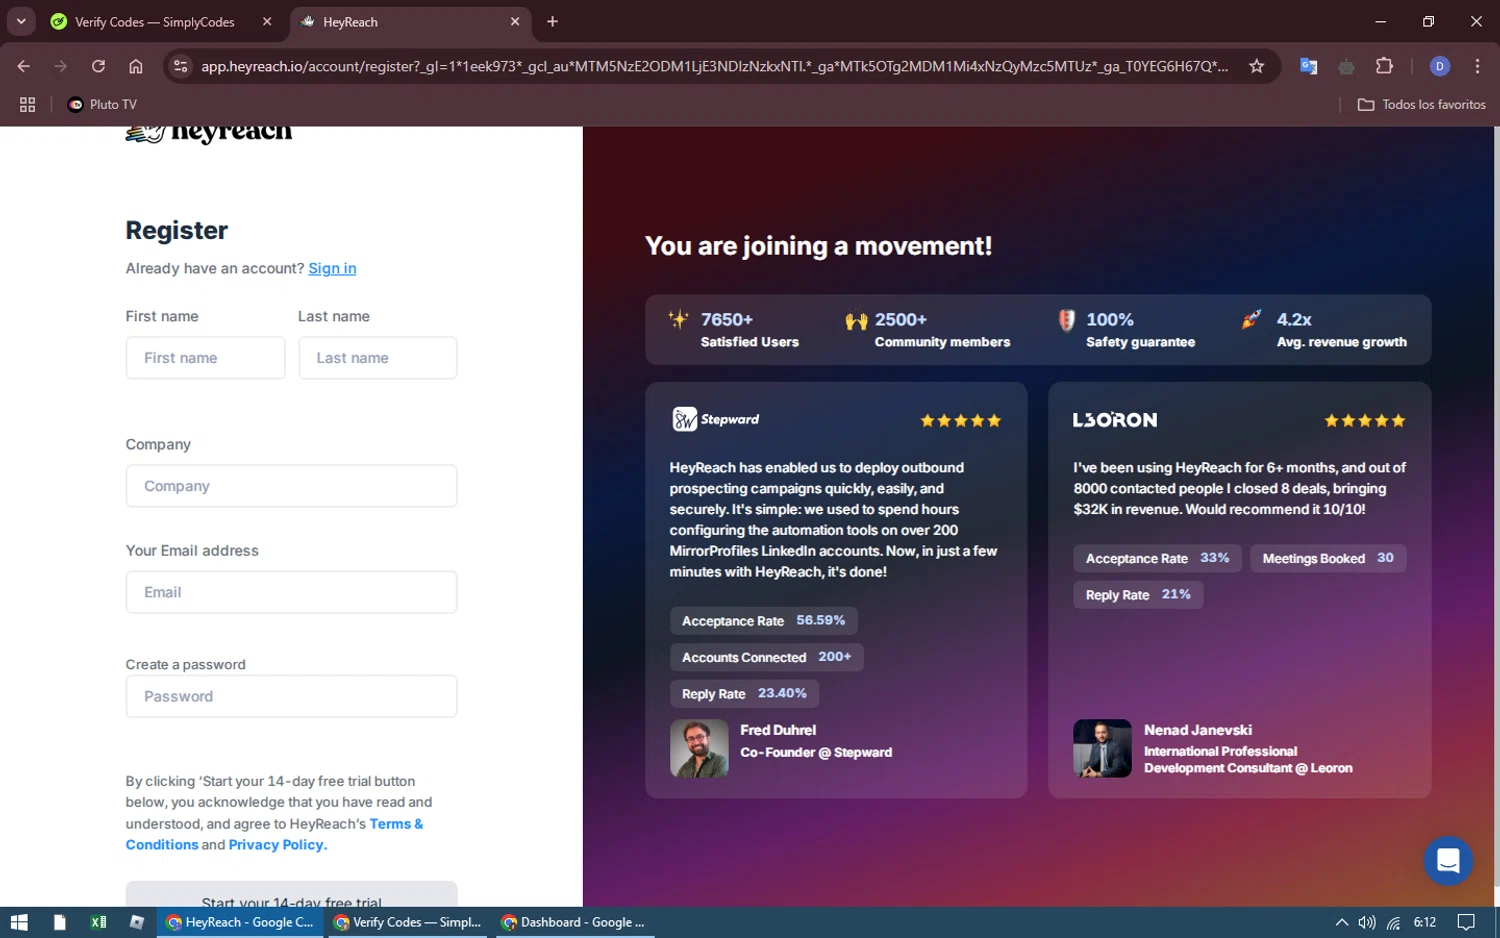This screenshot has height=938, width=1500.
Task: Open Chrome three-dot menu
Action: point(1477,66)
